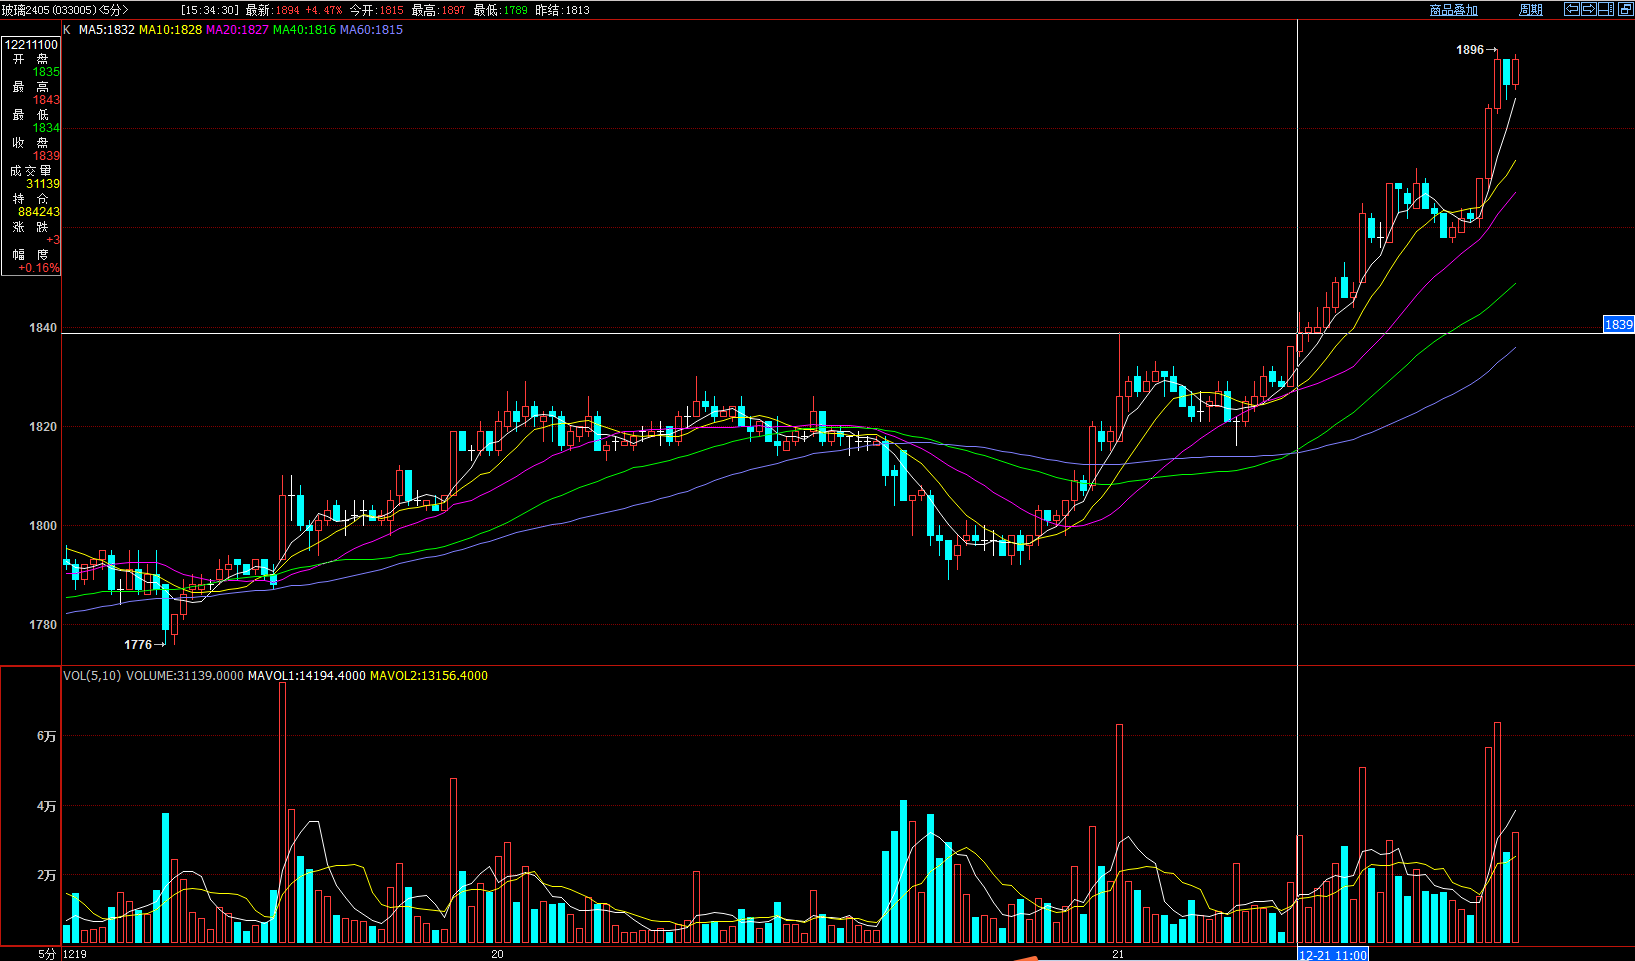The image size is (1635, 961).
Task: Click the 1839 crosshair price tag
Action: point(1619,324)
